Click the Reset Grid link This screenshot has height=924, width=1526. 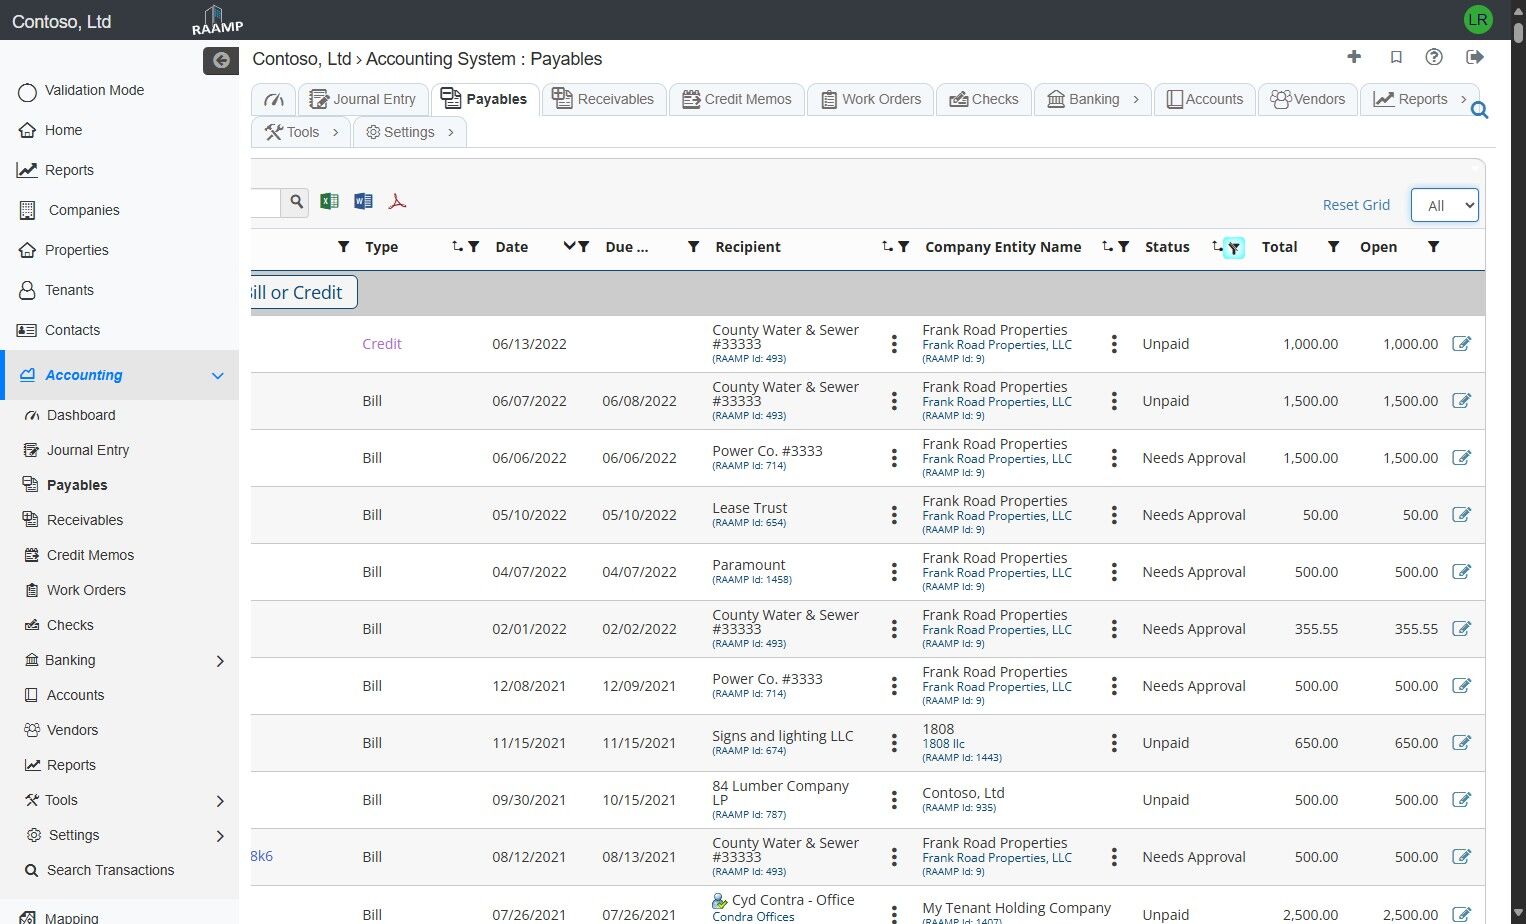[1356, 205]
